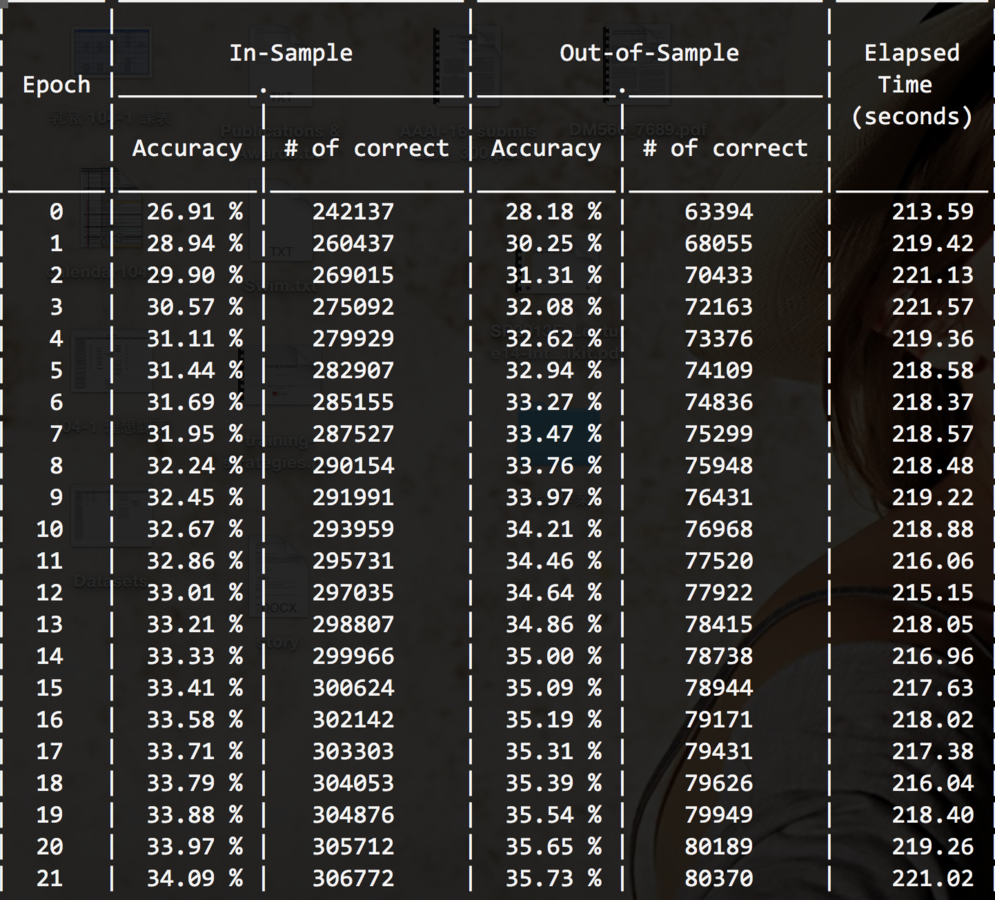The image size is (995, 900).
Task: Click in-sample accuracy 29.90 %
Action: pyautogui.click(x=195, y=275)
